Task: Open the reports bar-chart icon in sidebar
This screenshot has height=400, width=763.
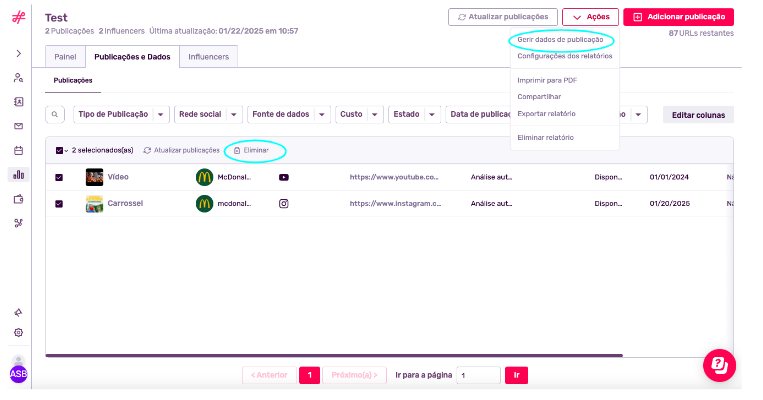Action: [x=18, y=174]
